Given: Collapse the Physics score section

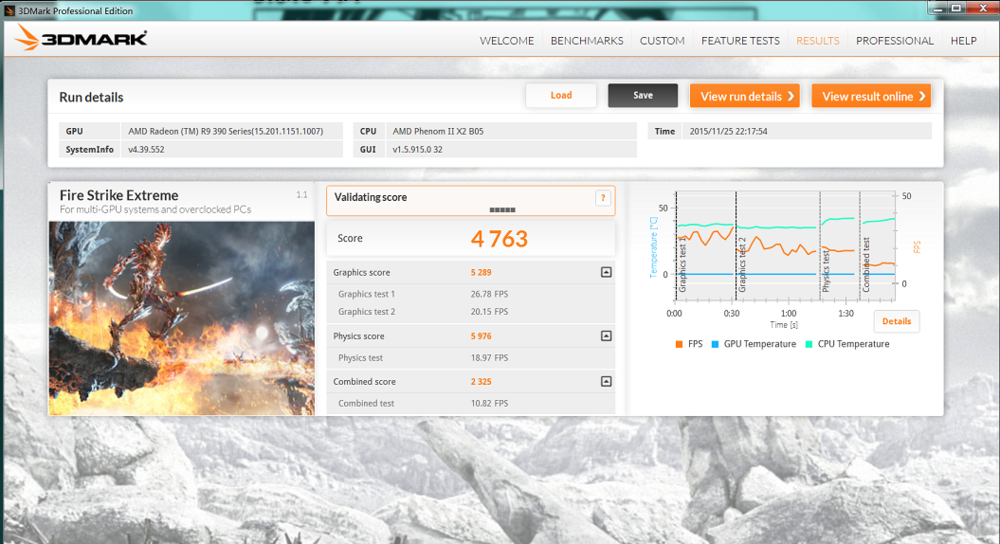Looking at the screenshot, I should pyautogui.click(x=606, y=336).
